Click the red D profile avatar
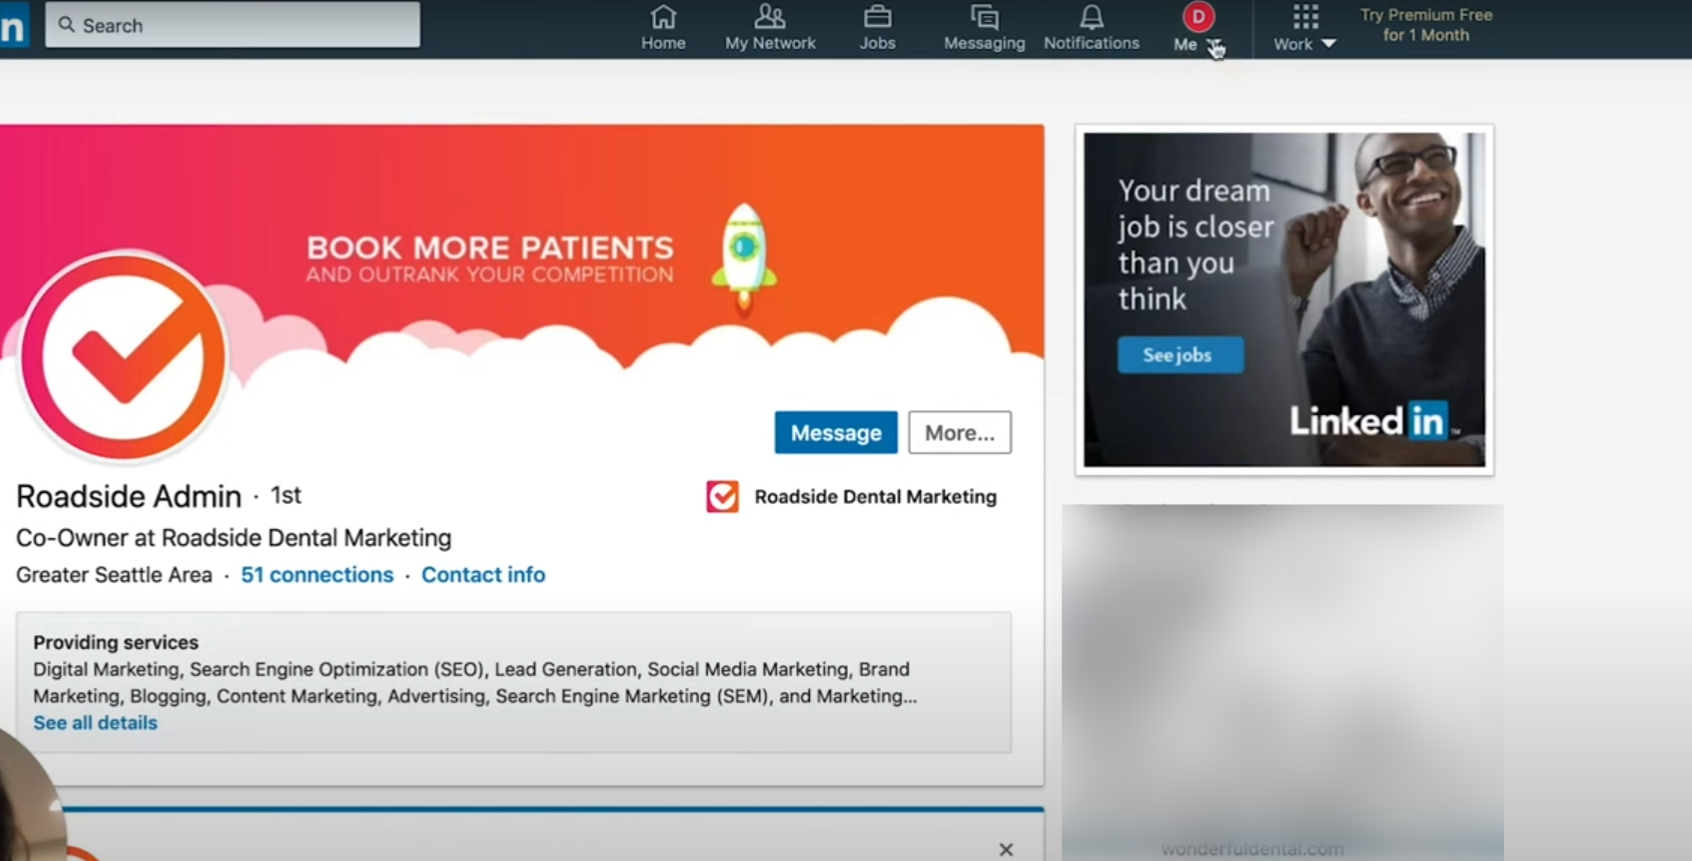 click(1198, 17)
